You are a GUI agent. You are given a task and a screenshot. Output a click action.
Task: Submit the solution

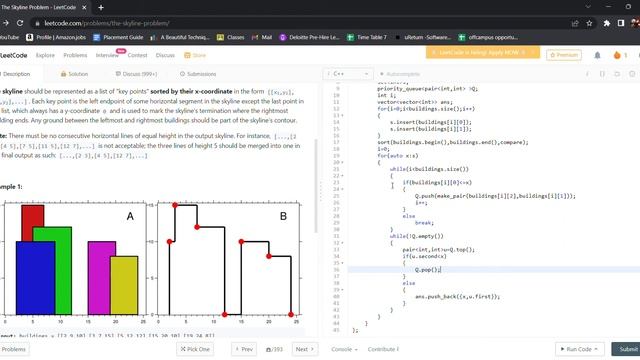tap(627, 349)
